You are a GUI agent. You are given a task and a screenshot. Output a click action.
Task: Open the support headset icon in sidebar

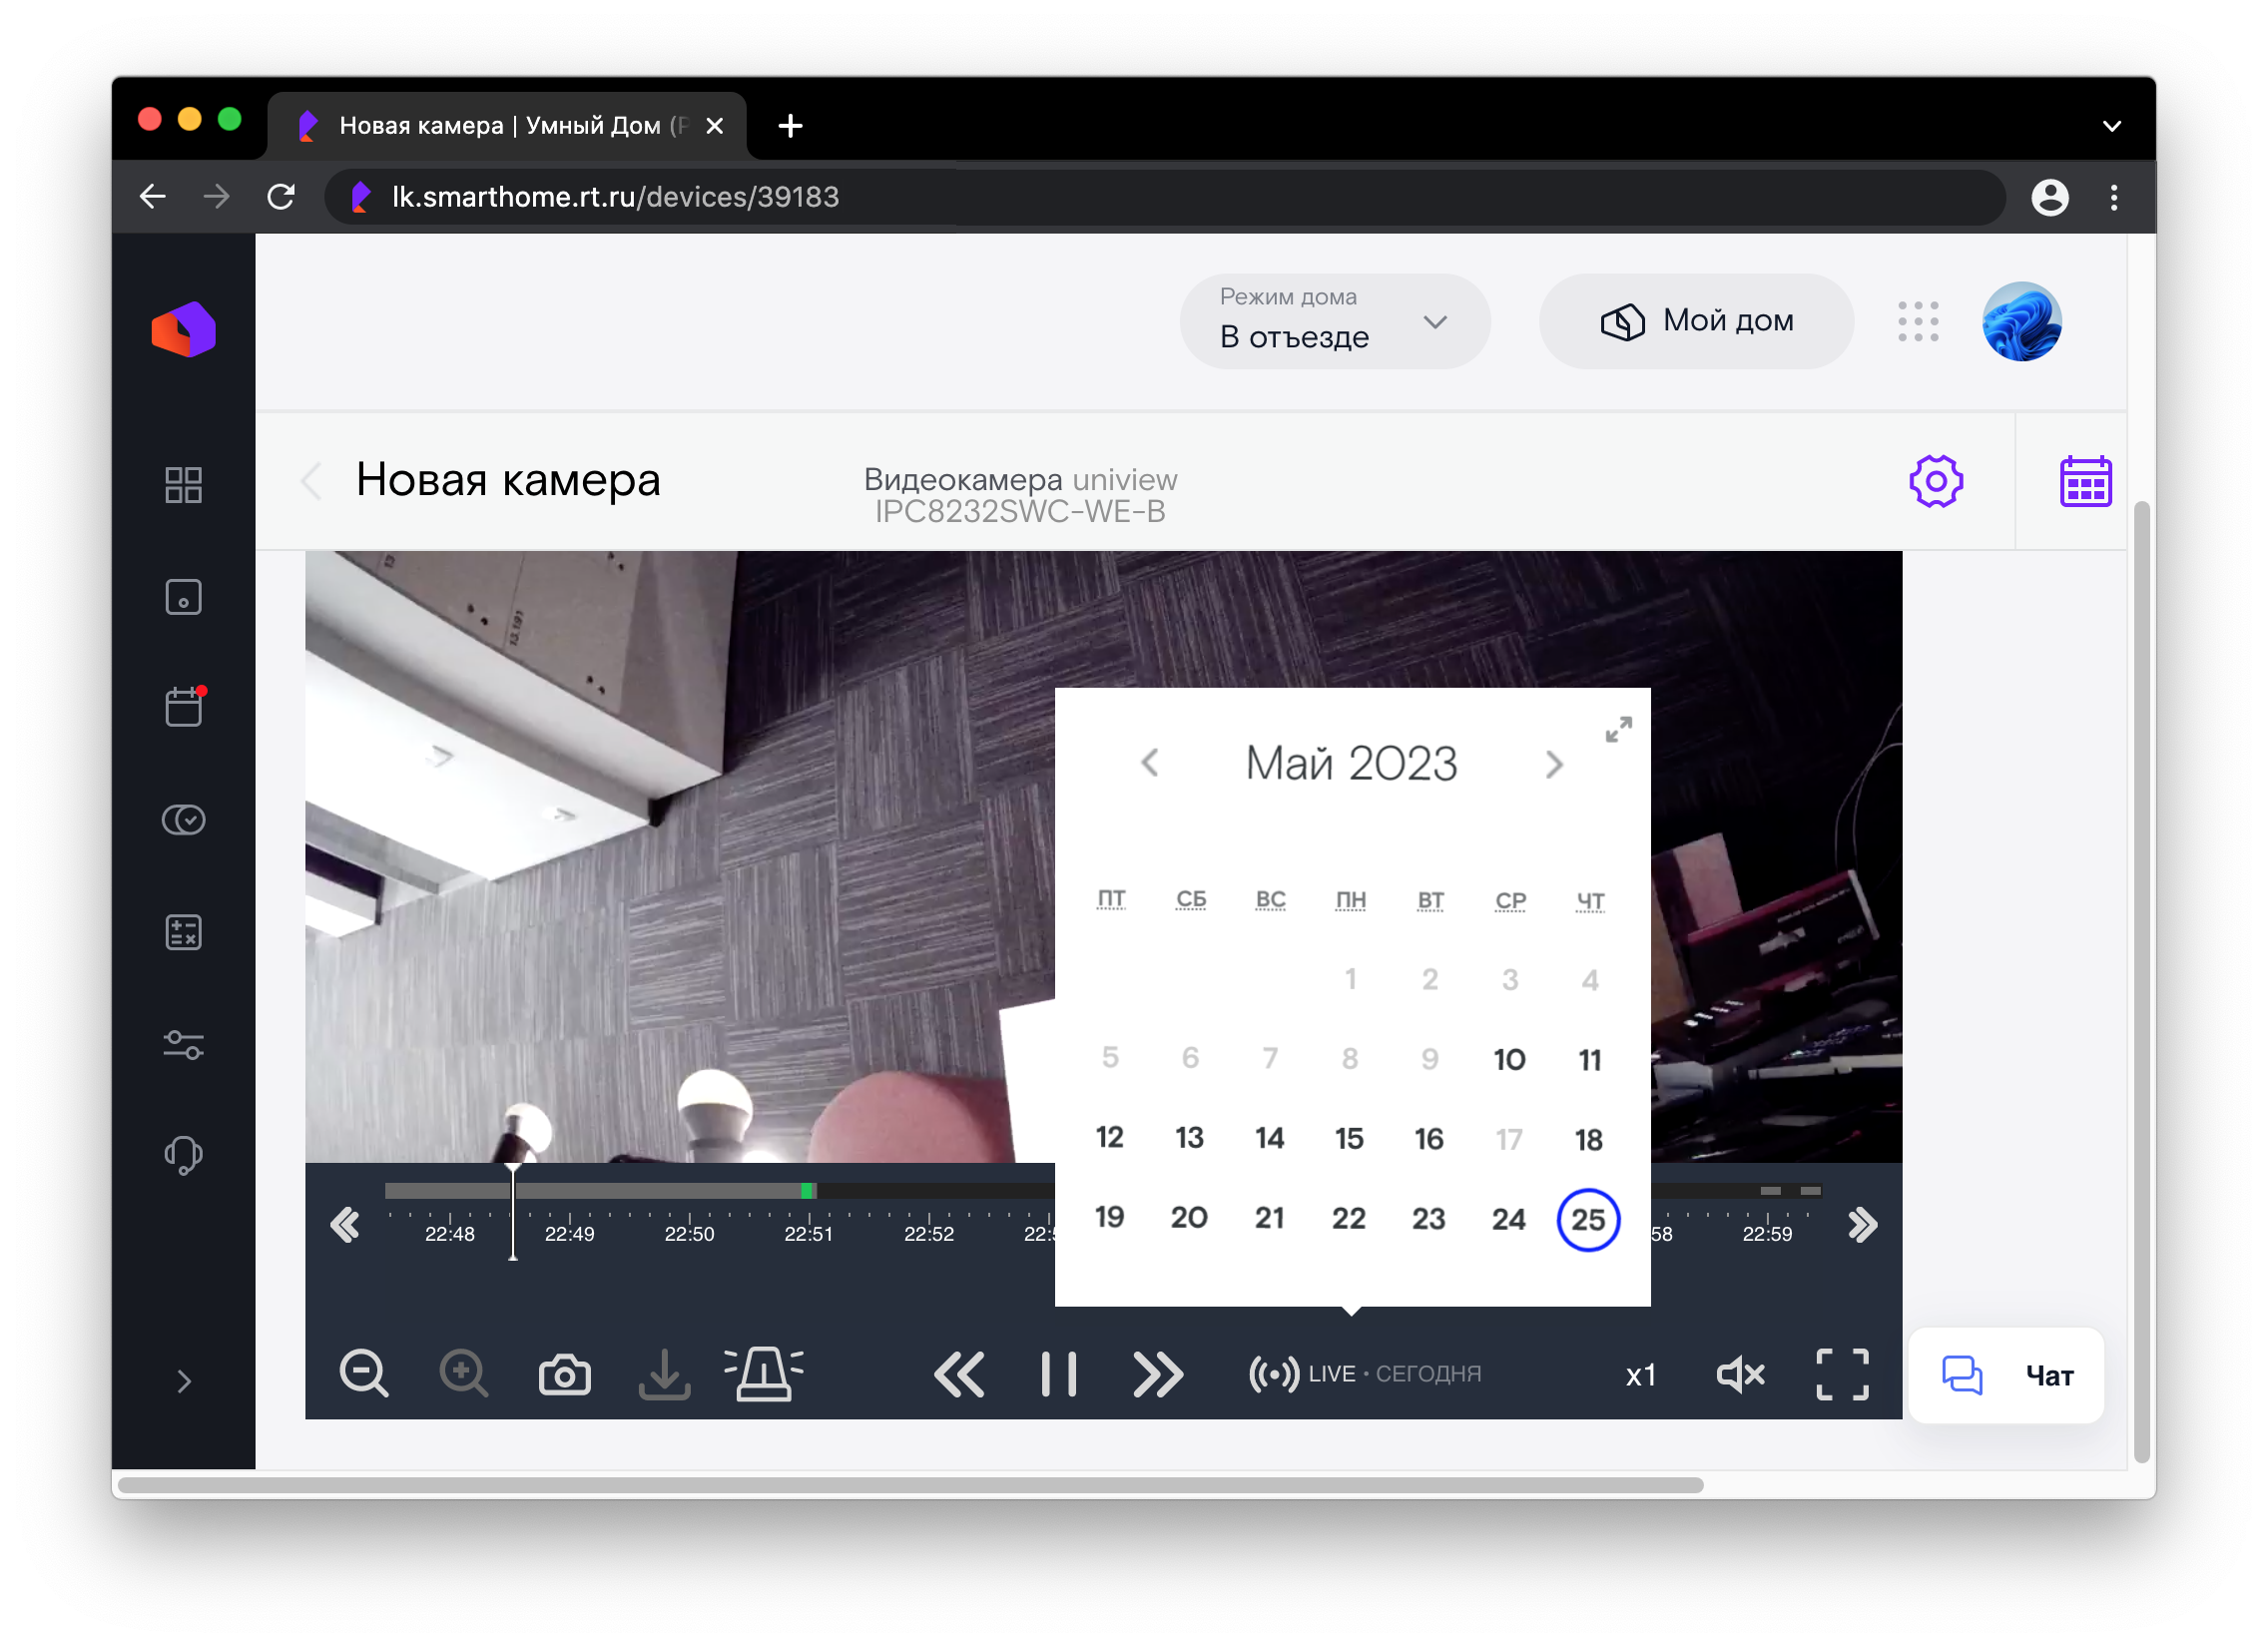pyautogui.click(x=183, y=1155)
